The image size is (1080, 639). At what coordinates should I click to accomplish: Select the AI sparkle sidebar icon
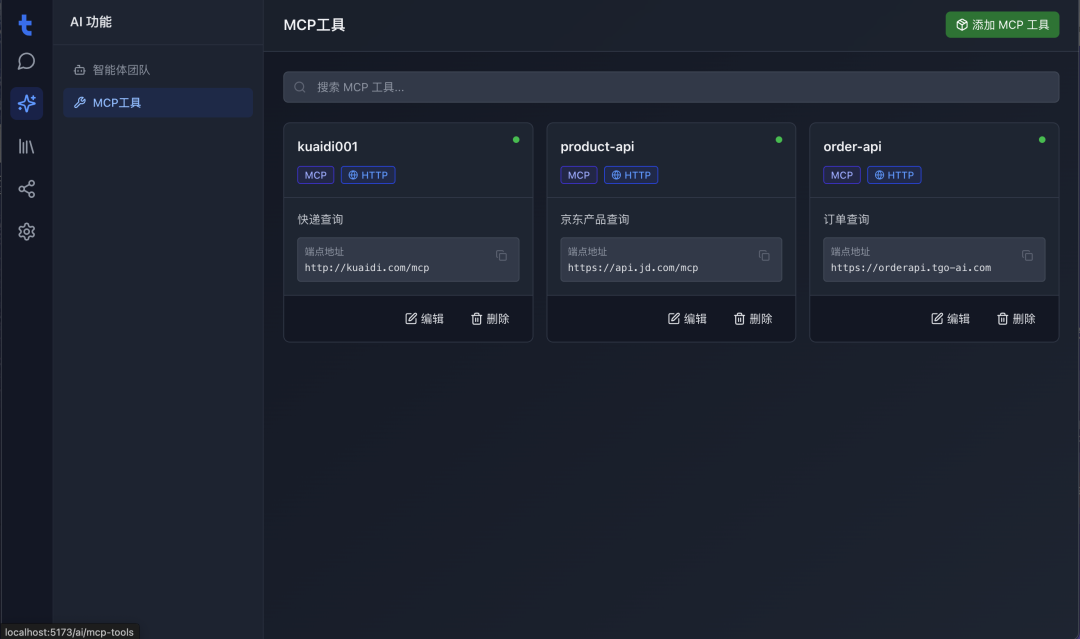pos(27,103)
